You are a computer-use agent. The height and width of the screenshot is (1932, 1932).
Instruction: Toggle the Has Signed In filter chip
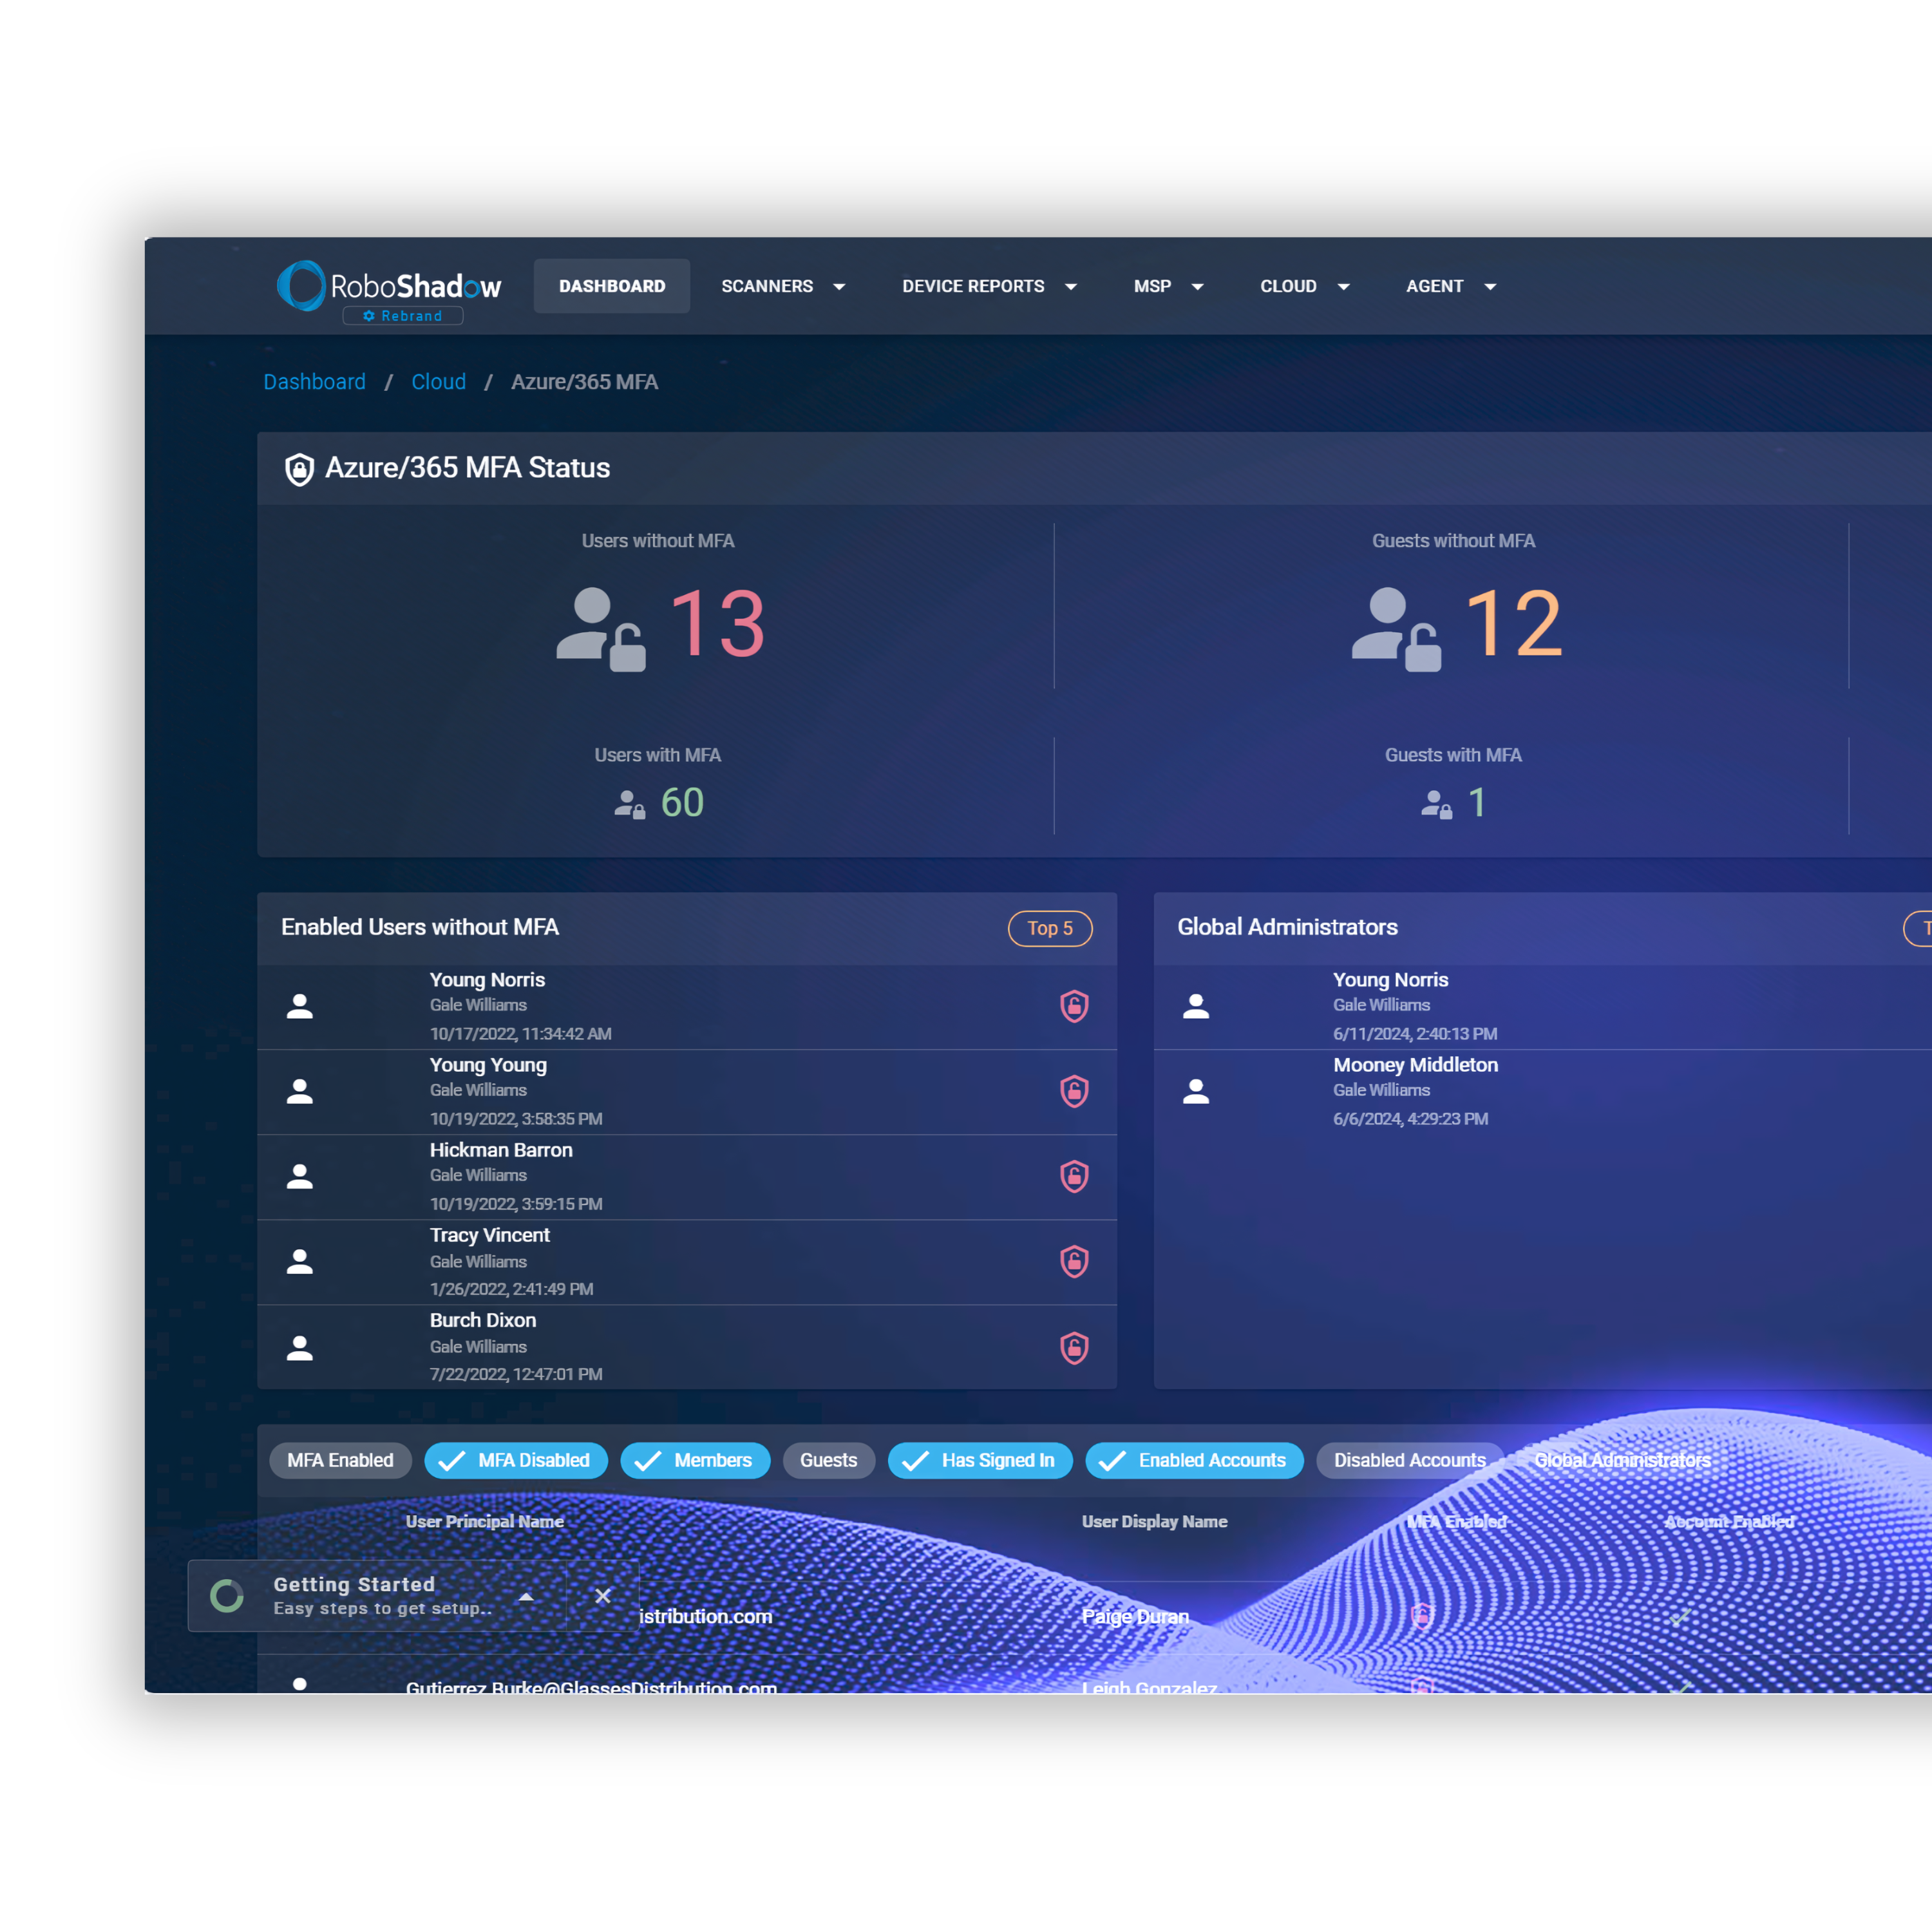point(980,1460)
